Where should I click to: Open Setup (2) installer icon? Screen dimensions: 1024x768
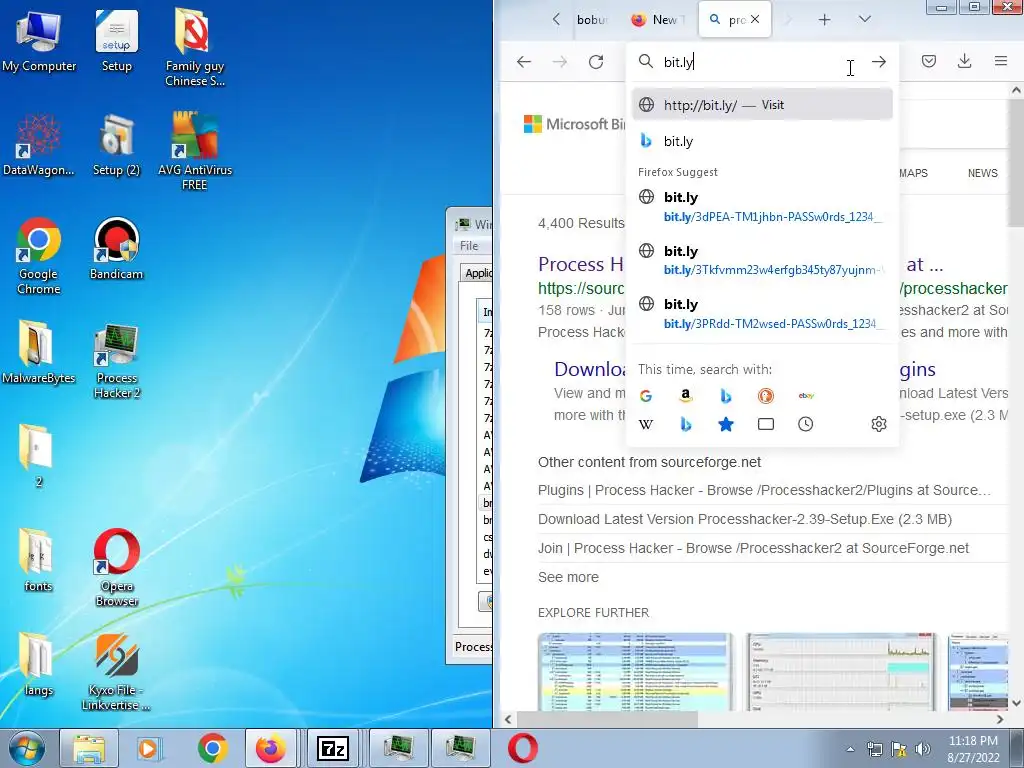[x=116, y=145]
